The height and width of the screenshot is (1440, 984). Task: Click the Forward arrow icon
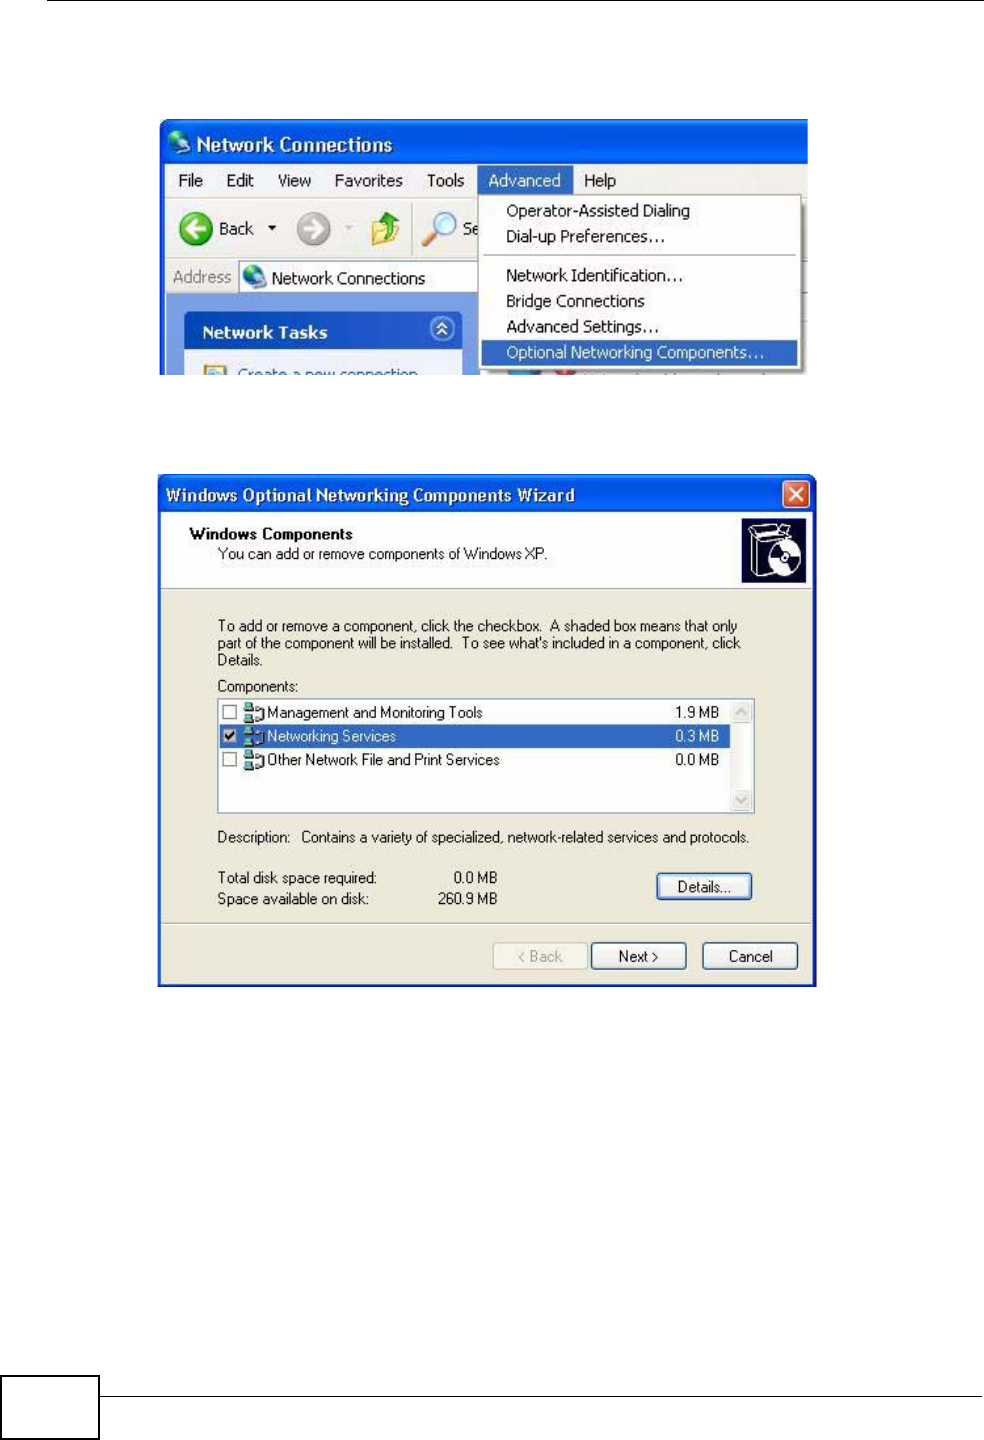tap(313, 229)
